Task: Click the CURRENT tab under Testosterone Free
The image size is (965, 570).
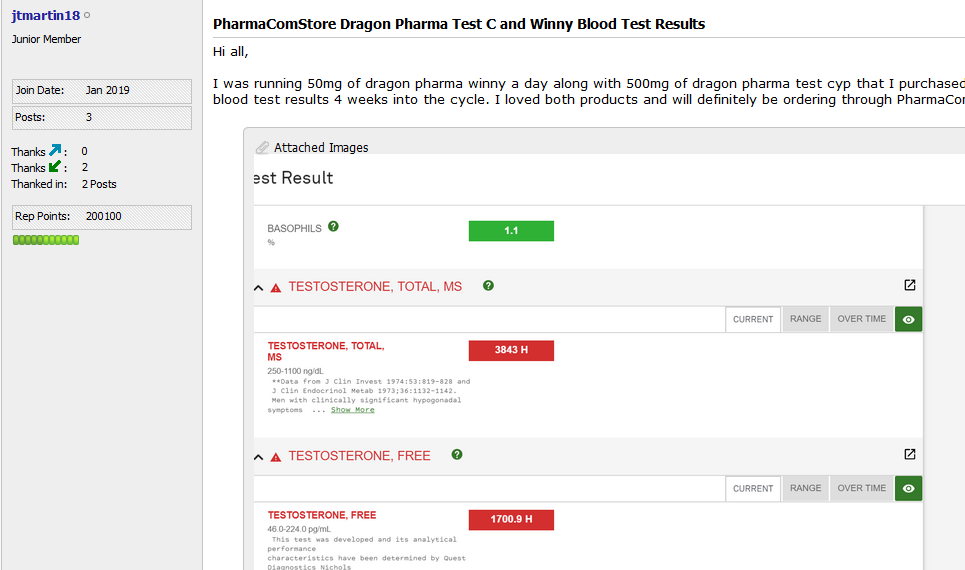Action: 752,488
